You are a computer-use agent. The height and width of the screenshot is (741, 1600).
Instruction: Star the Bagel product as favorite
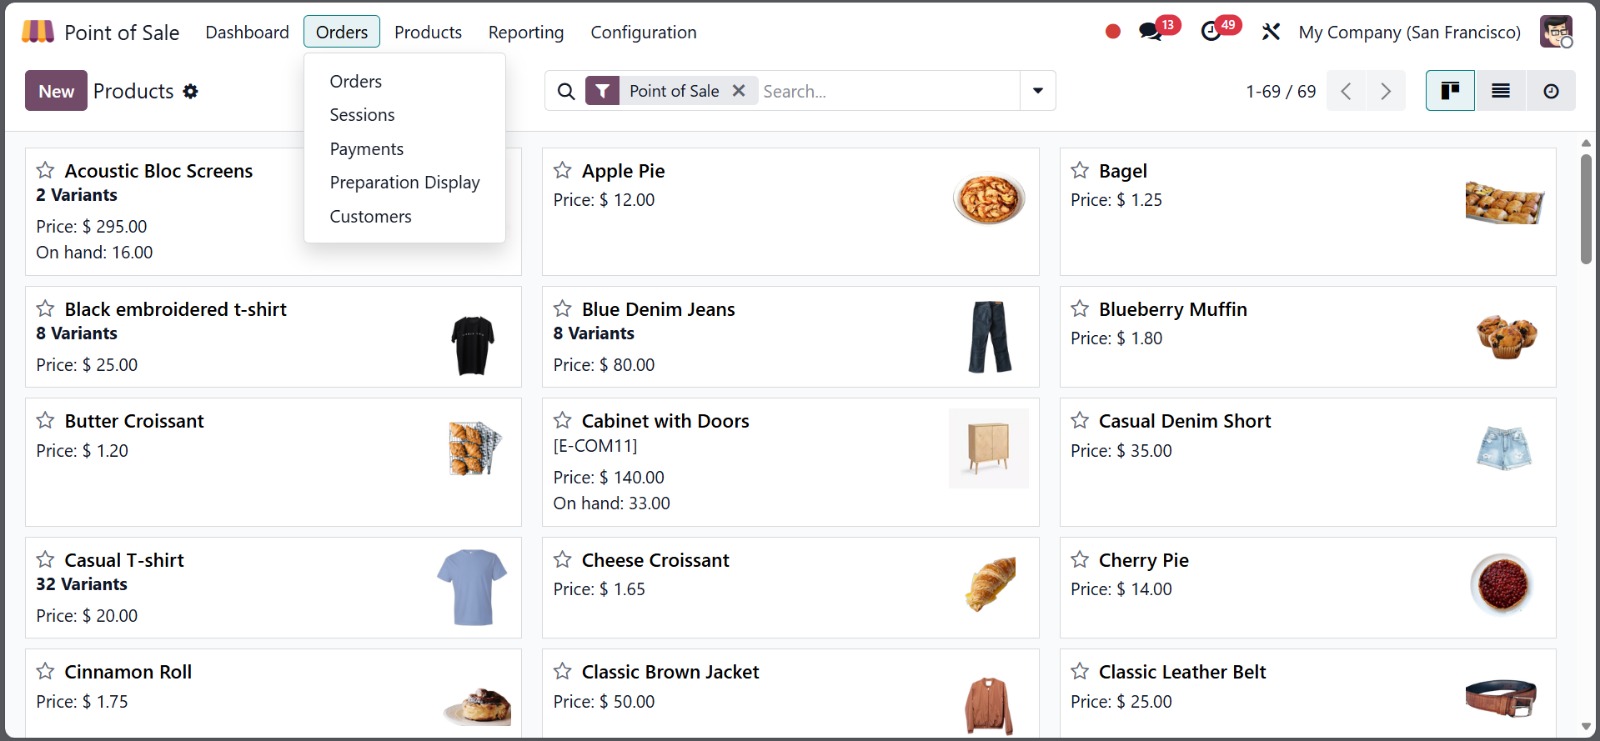point(1080,171)
